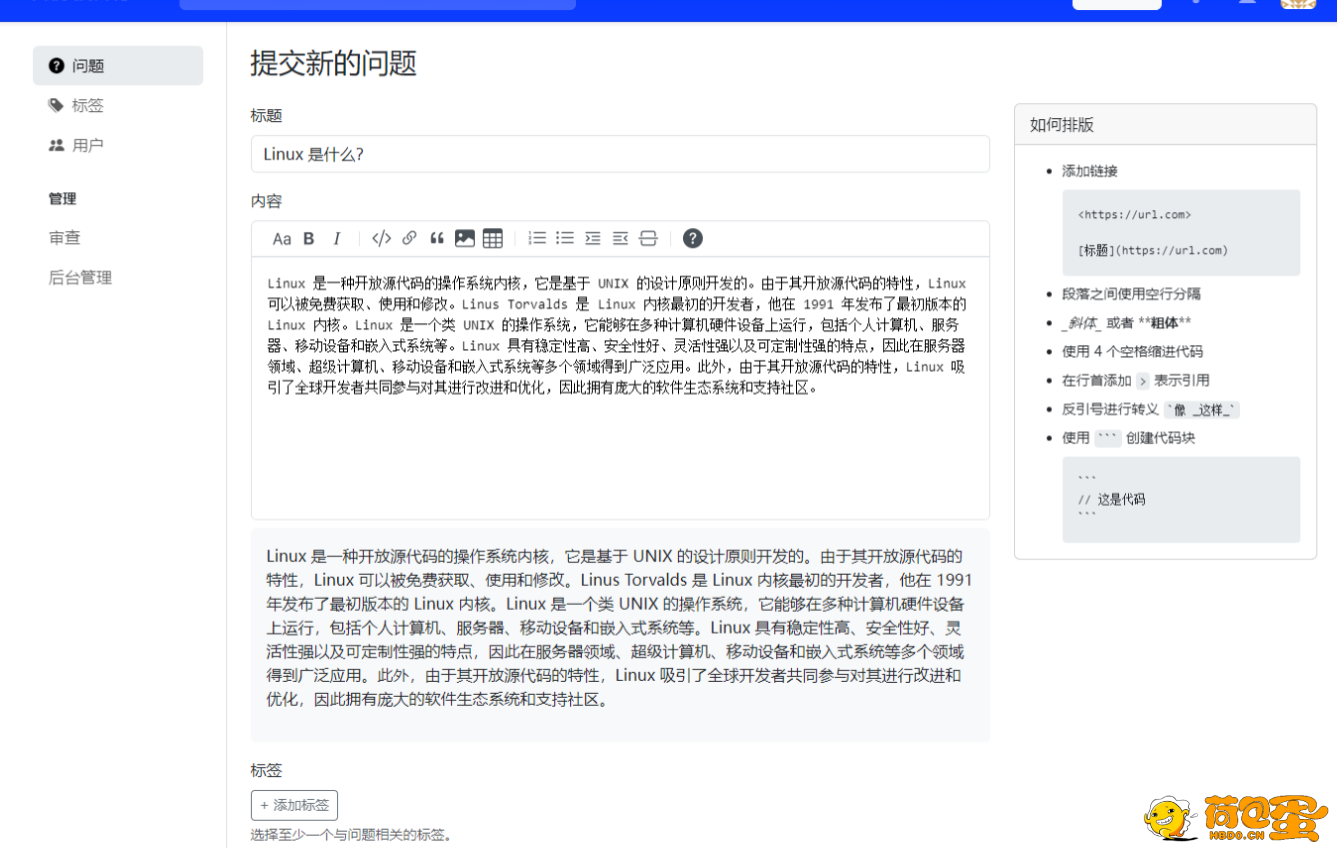
Task: Insert an image using the picture icon
Action: click(x=465, y=238)
